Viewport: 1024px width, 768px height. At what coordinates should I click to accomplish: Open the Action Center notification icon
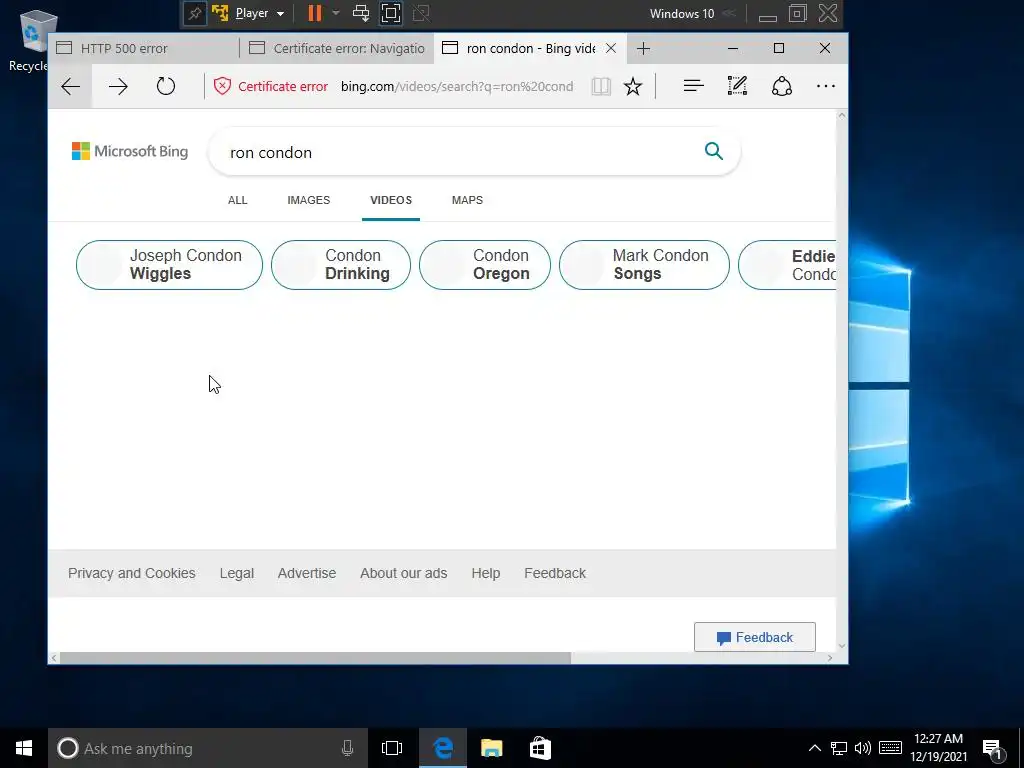(x=993, y=749)
